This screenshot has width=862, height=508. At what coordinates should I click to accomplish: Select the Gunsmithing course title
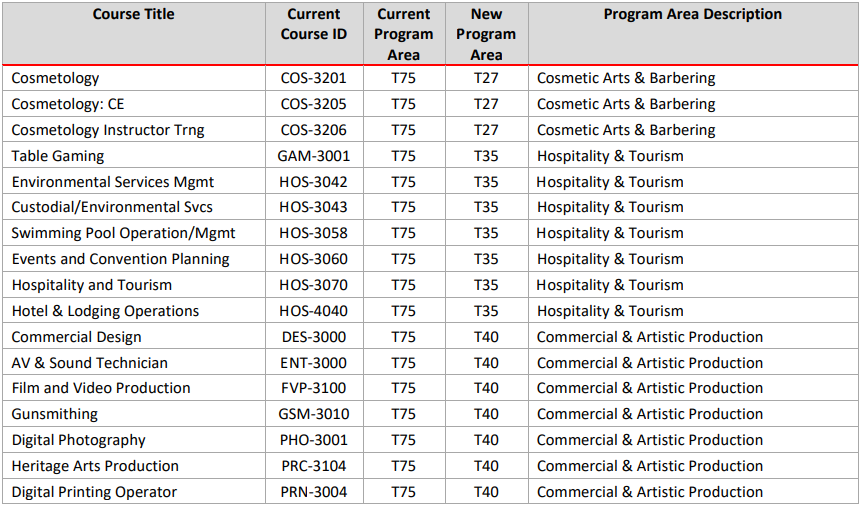55,414
